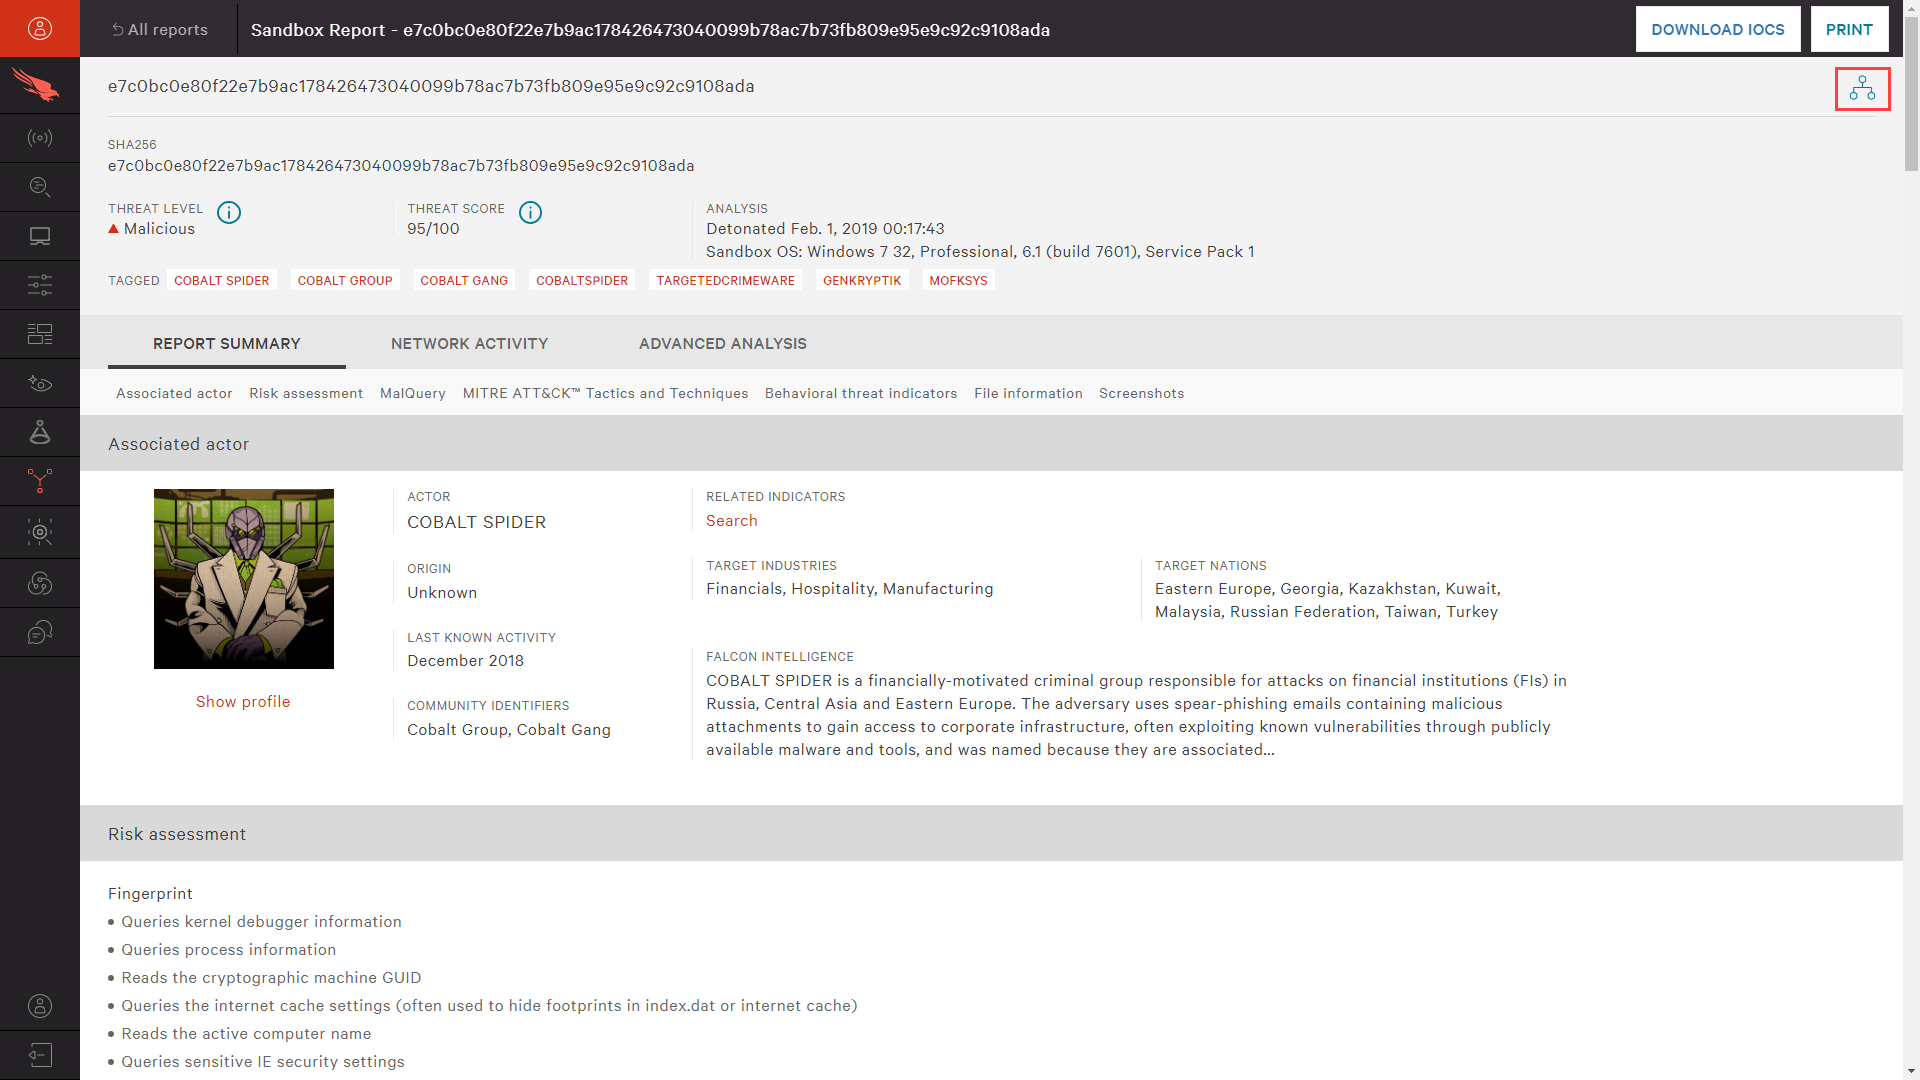Open the swirl knot icon in sidebar

(40, 583)
